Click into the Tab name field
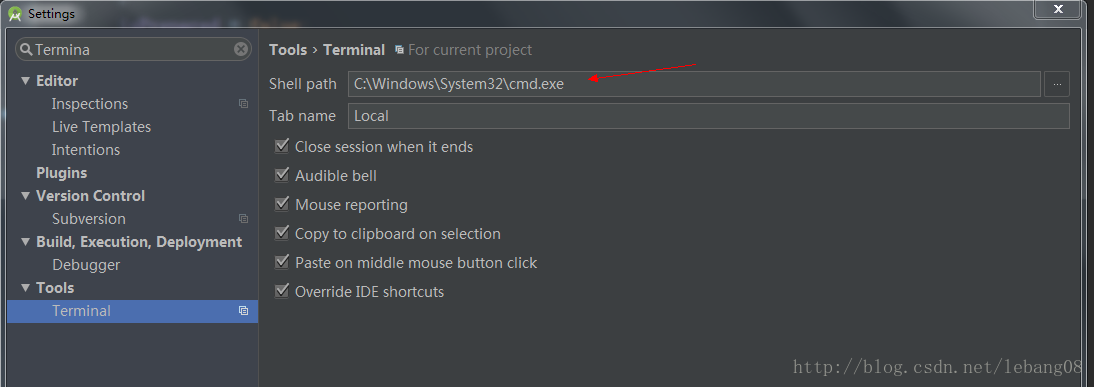This screenshot has height=387, width=1094. pyautogui.click(x=708, y=116)
